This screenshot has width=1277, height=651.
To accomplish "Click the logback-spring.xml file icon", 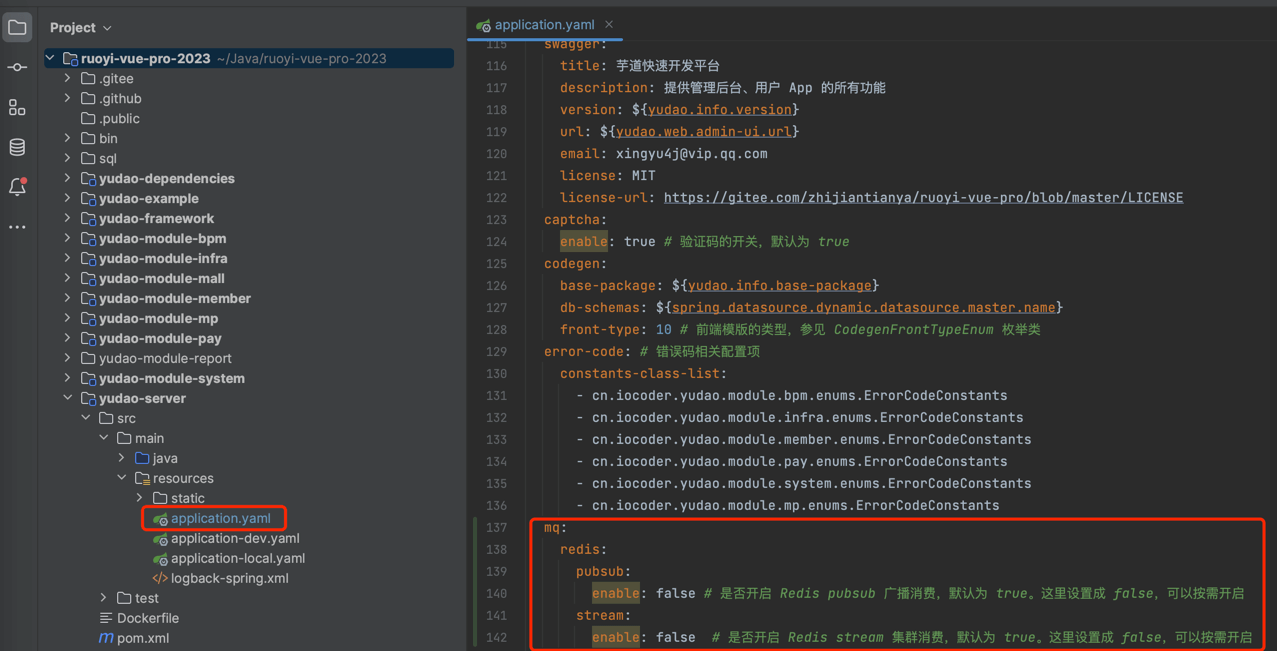I will click(x=159, y=578).
